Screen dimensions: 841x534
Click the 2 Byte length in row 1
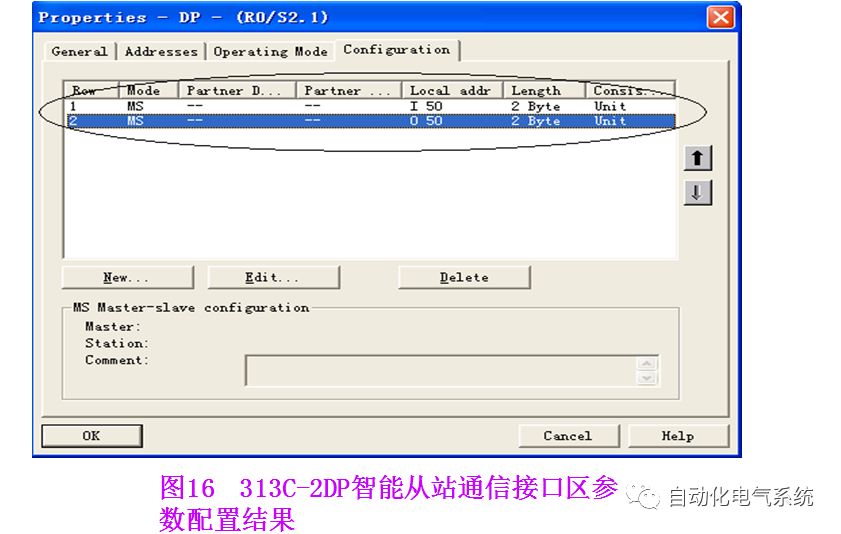click(535, 106)
